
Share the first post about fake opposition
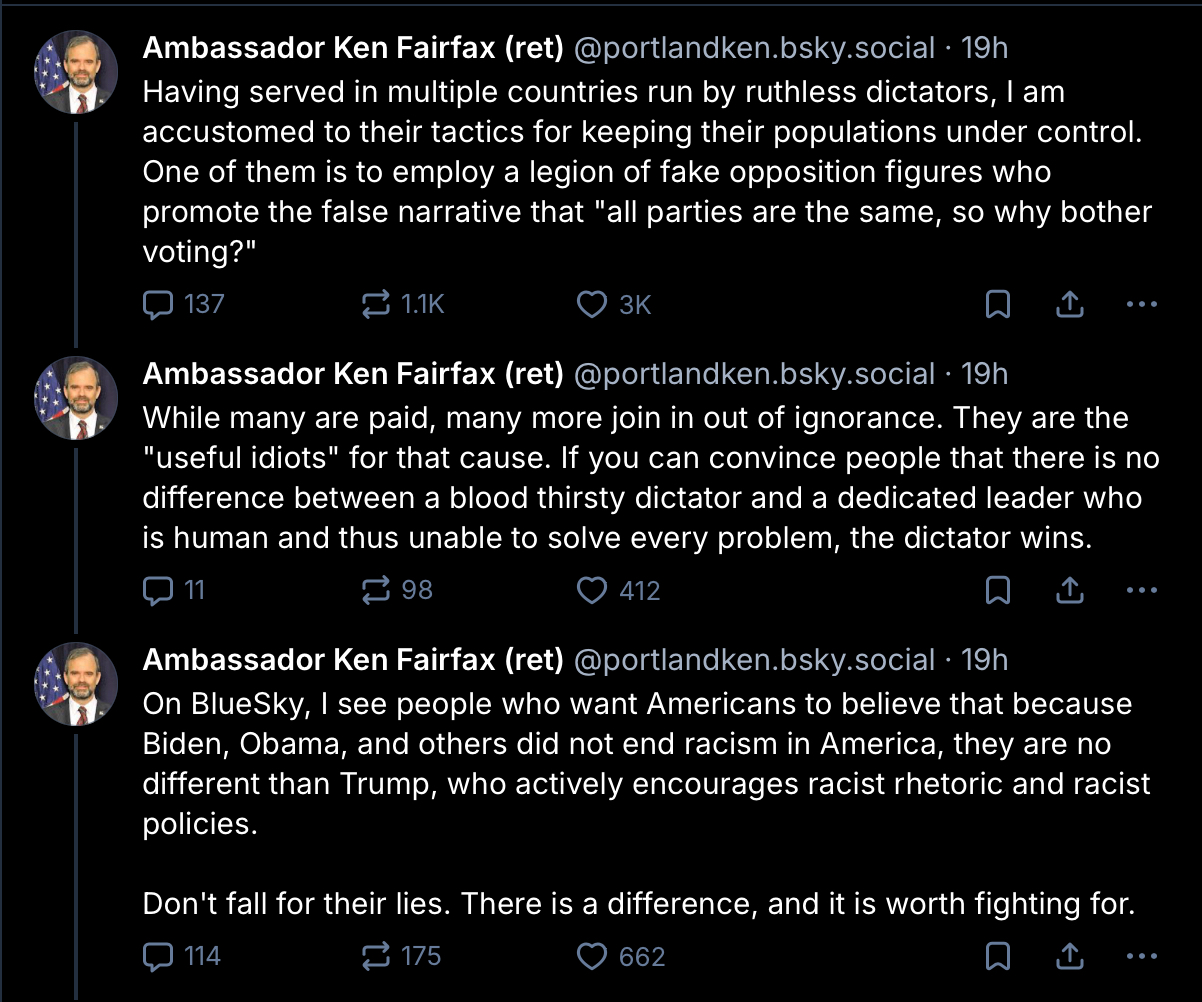[x=1070, y=304]
